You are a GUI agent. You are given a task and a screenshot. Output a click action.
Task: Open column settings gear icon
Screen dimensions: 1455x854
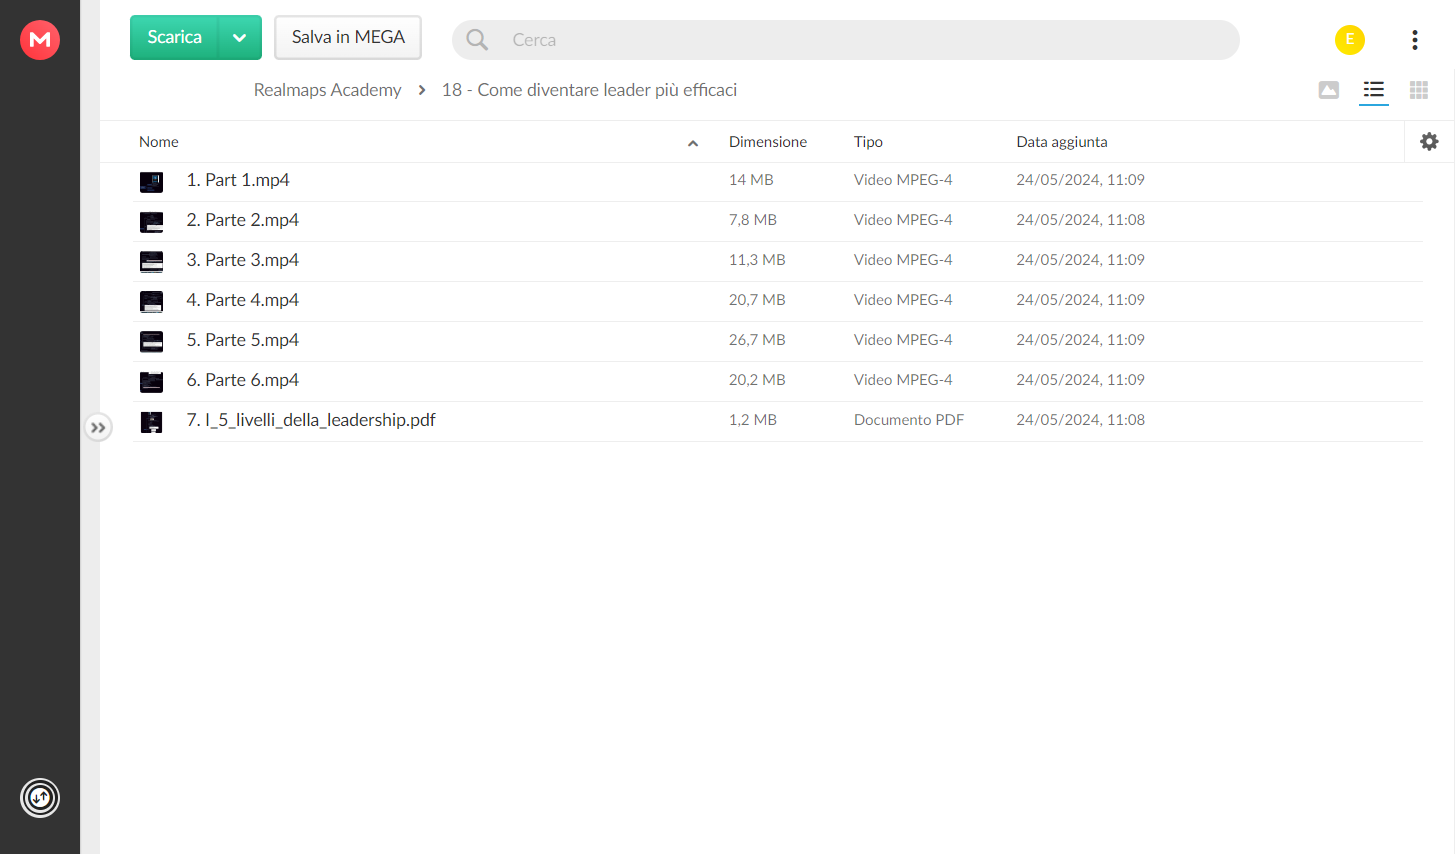click(x=1429, y=142)
